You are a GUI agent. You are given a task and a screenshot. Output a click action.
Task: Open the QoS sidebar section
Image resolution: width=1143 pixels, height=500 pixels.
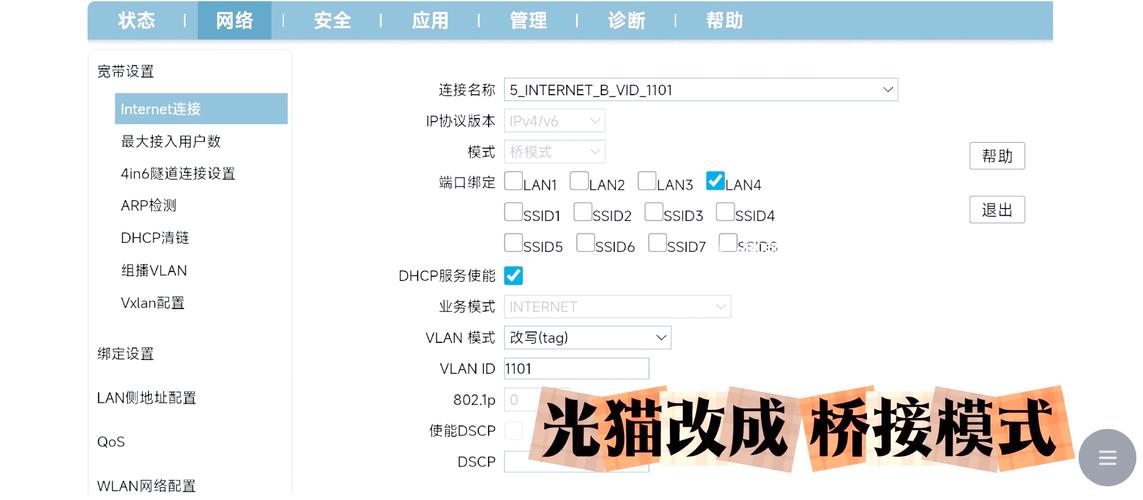[111, 442]
